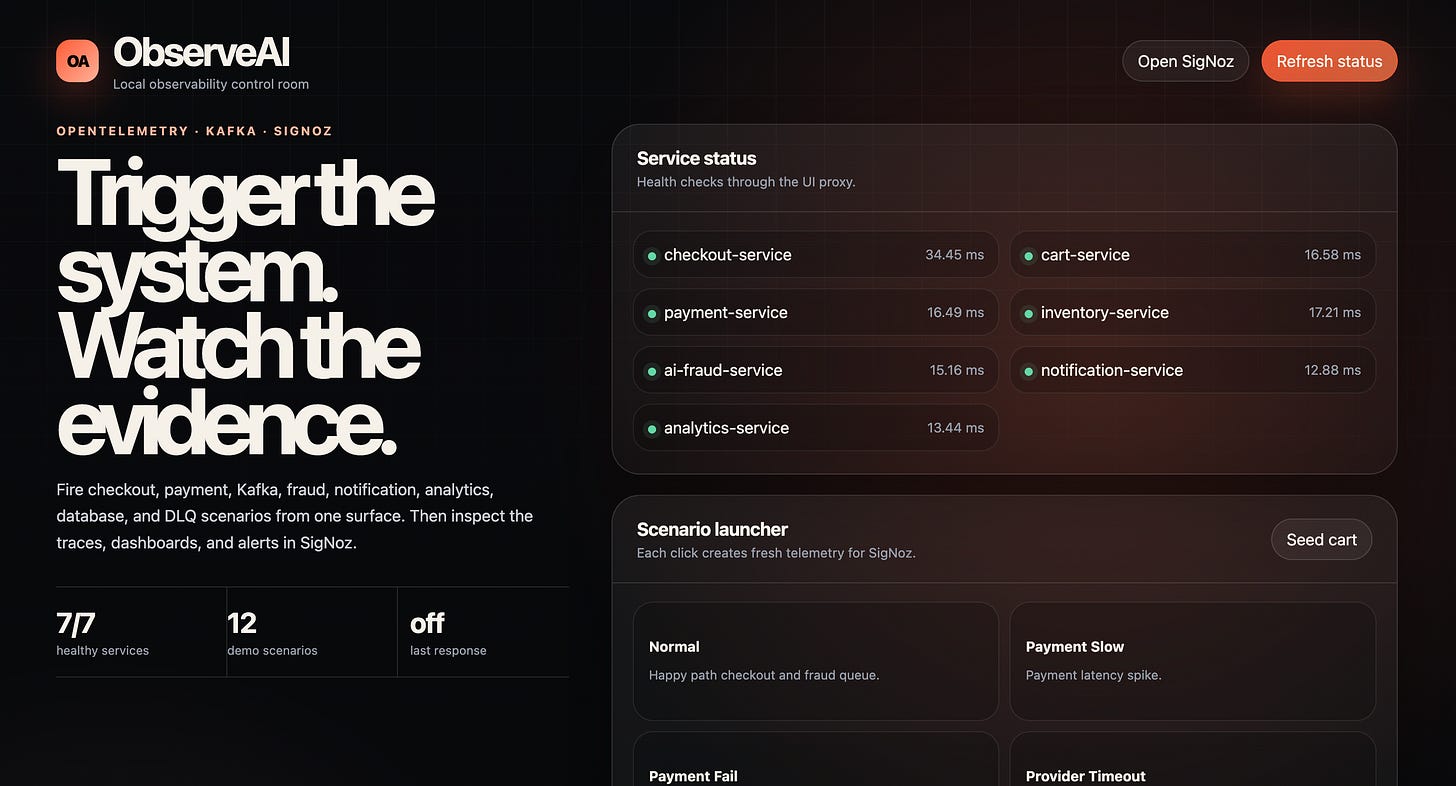
Task: Select the checkout-service status row
Action: pos(816,255)
